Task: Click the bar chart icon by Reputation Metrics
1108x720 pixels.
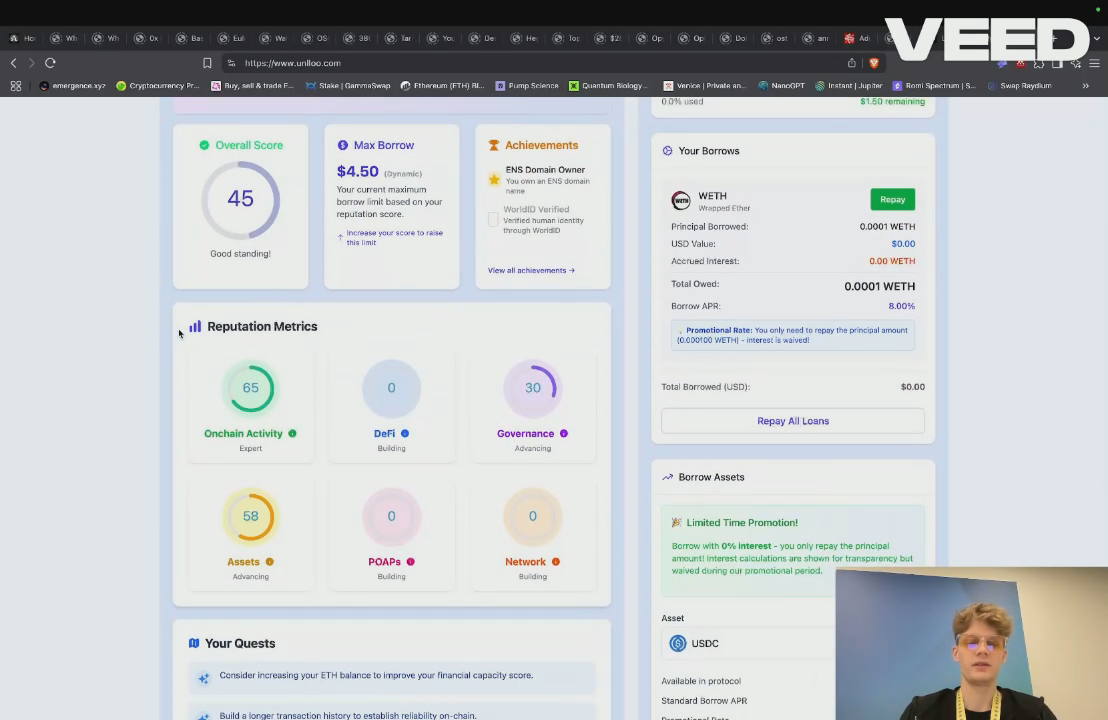Action: pyautogui.click(x=195, y=326)
